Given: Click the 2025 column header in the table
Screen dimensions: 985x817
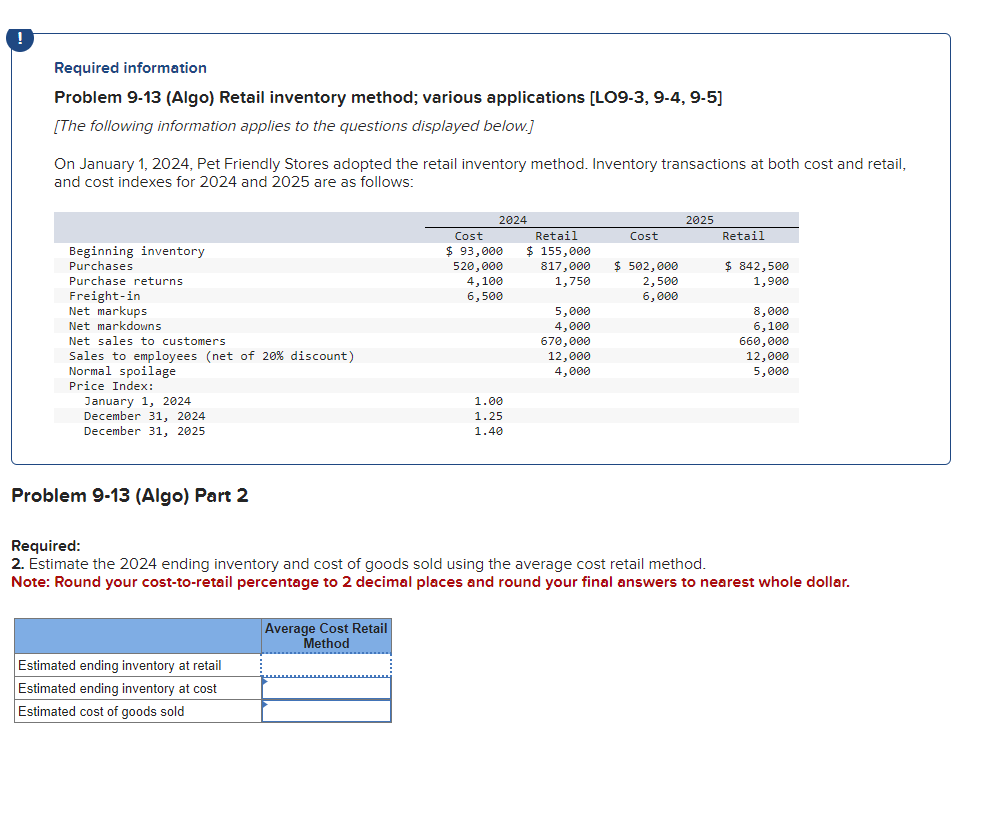Looking at the screenshot, I should [x=699, y=220].
